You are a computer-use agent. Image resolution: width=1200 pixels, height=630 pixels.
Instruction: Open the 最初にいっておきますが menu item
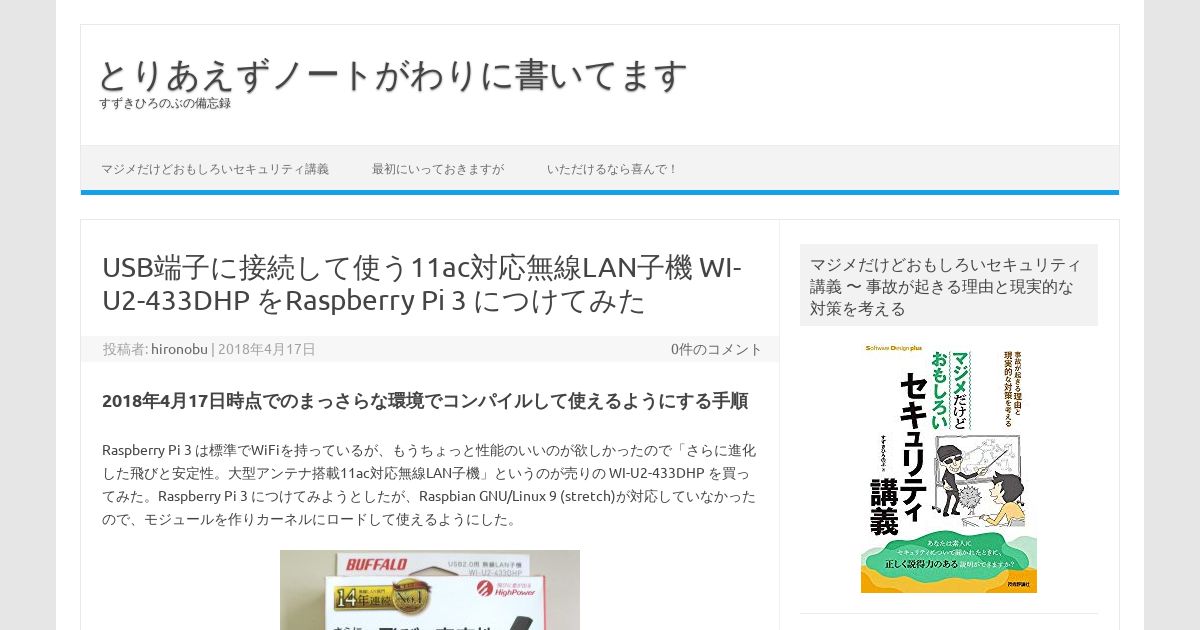438,169
